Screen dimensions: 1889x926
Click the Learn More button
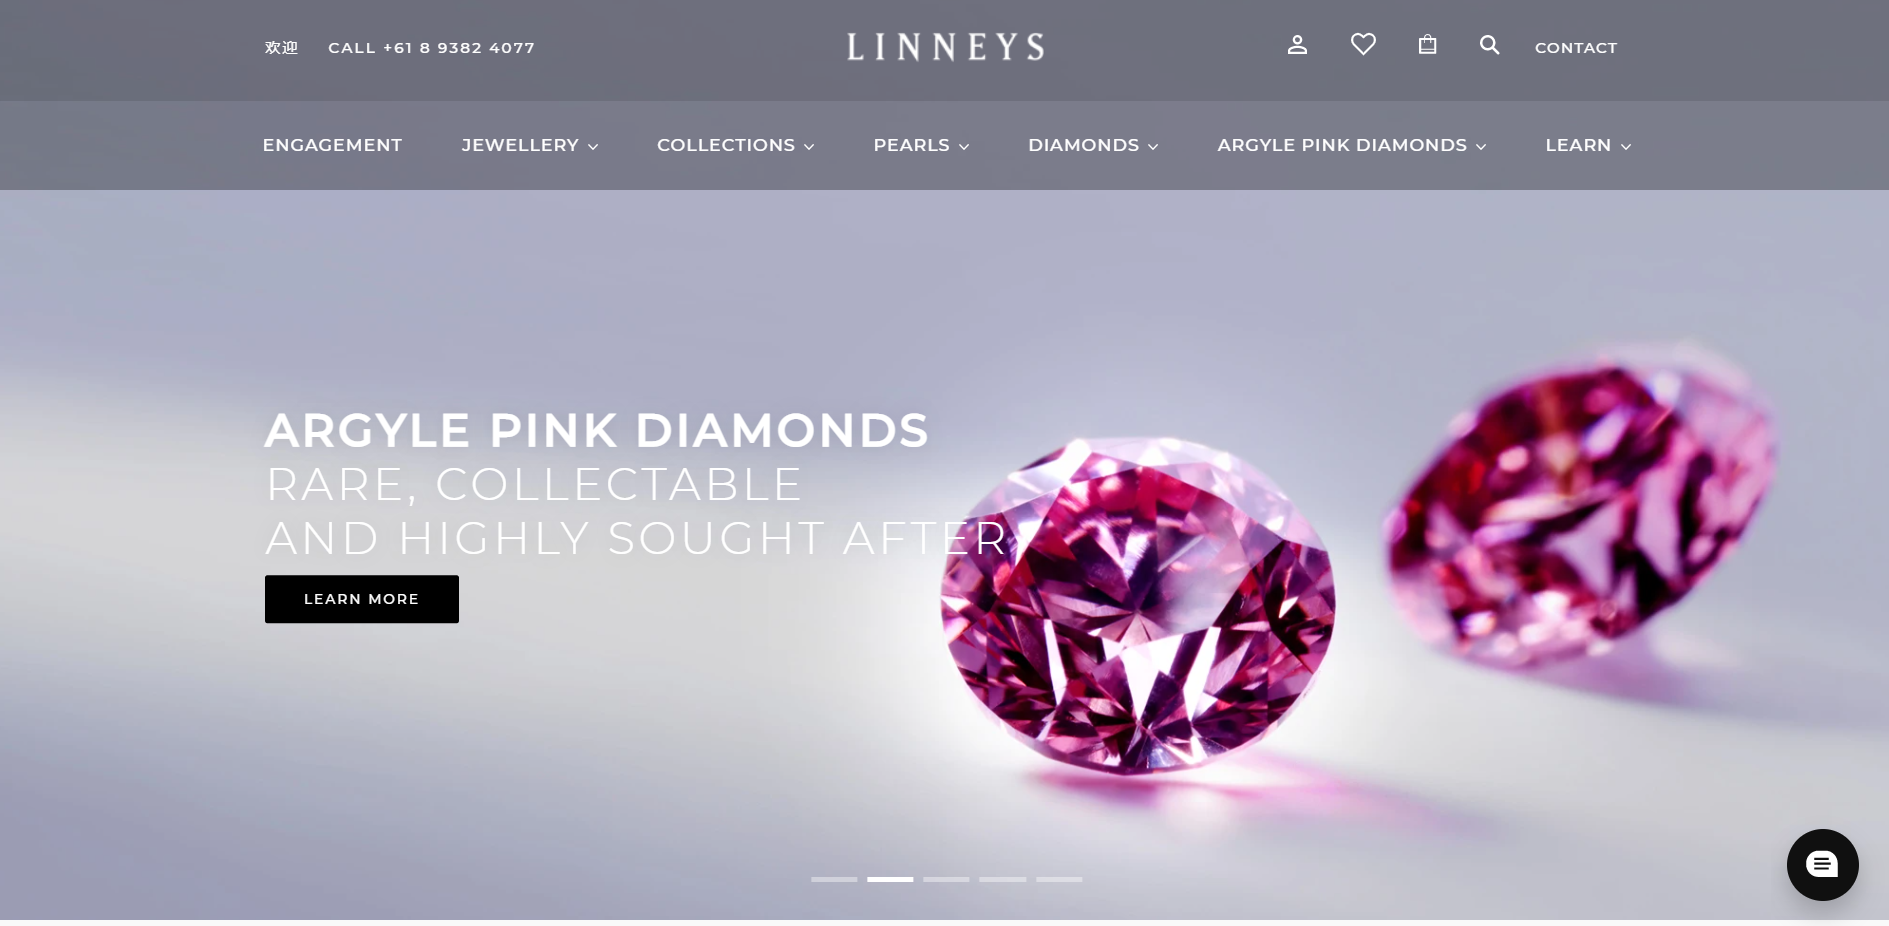[362, 599]
